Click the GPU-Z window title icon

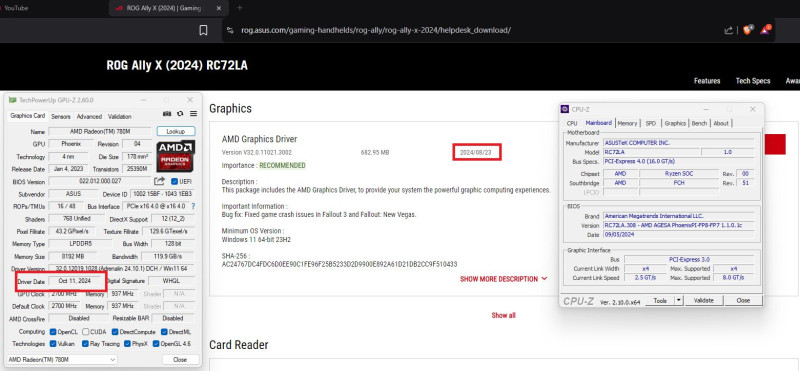coord(13,100)
